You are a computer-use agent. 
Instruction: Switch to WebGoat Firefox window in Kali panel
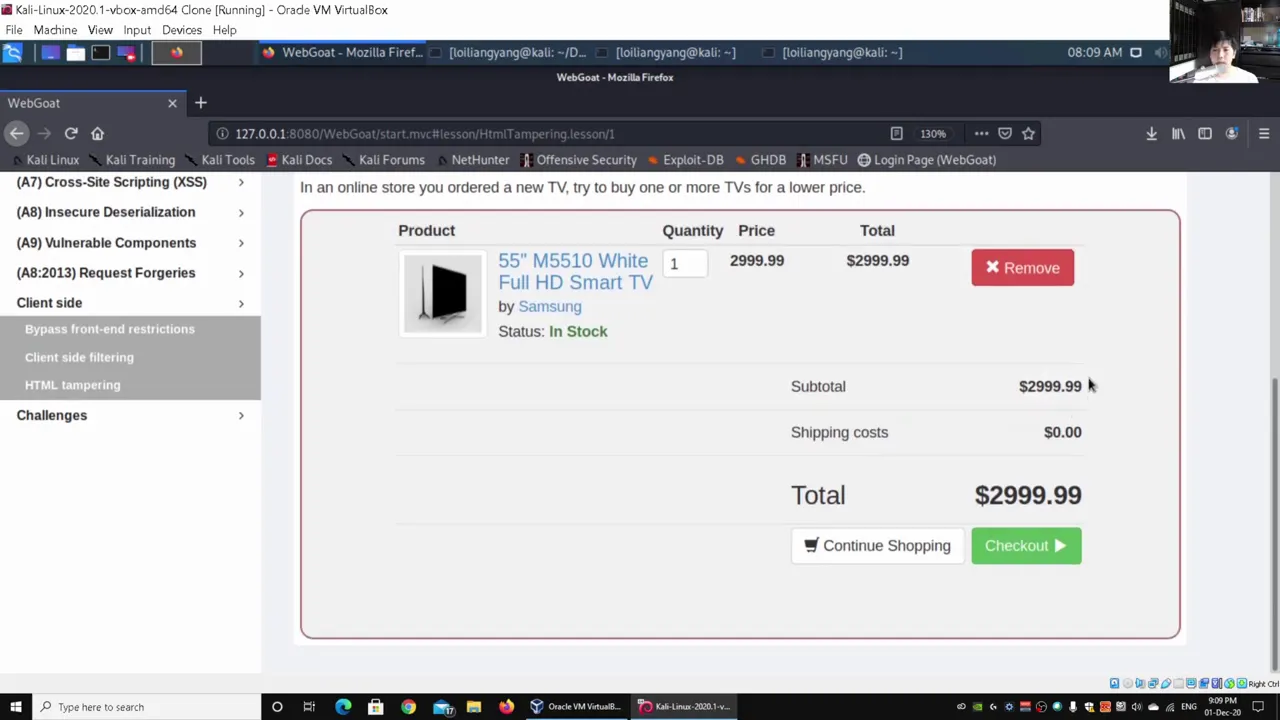342,52
